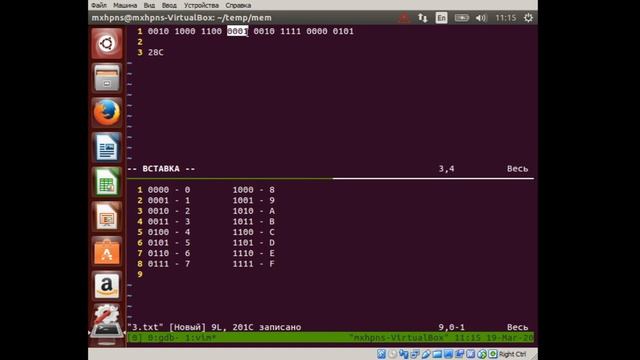The image size is (640, 360).
Task: Click the 1010 - A table entry
Action: coord(253,211)
